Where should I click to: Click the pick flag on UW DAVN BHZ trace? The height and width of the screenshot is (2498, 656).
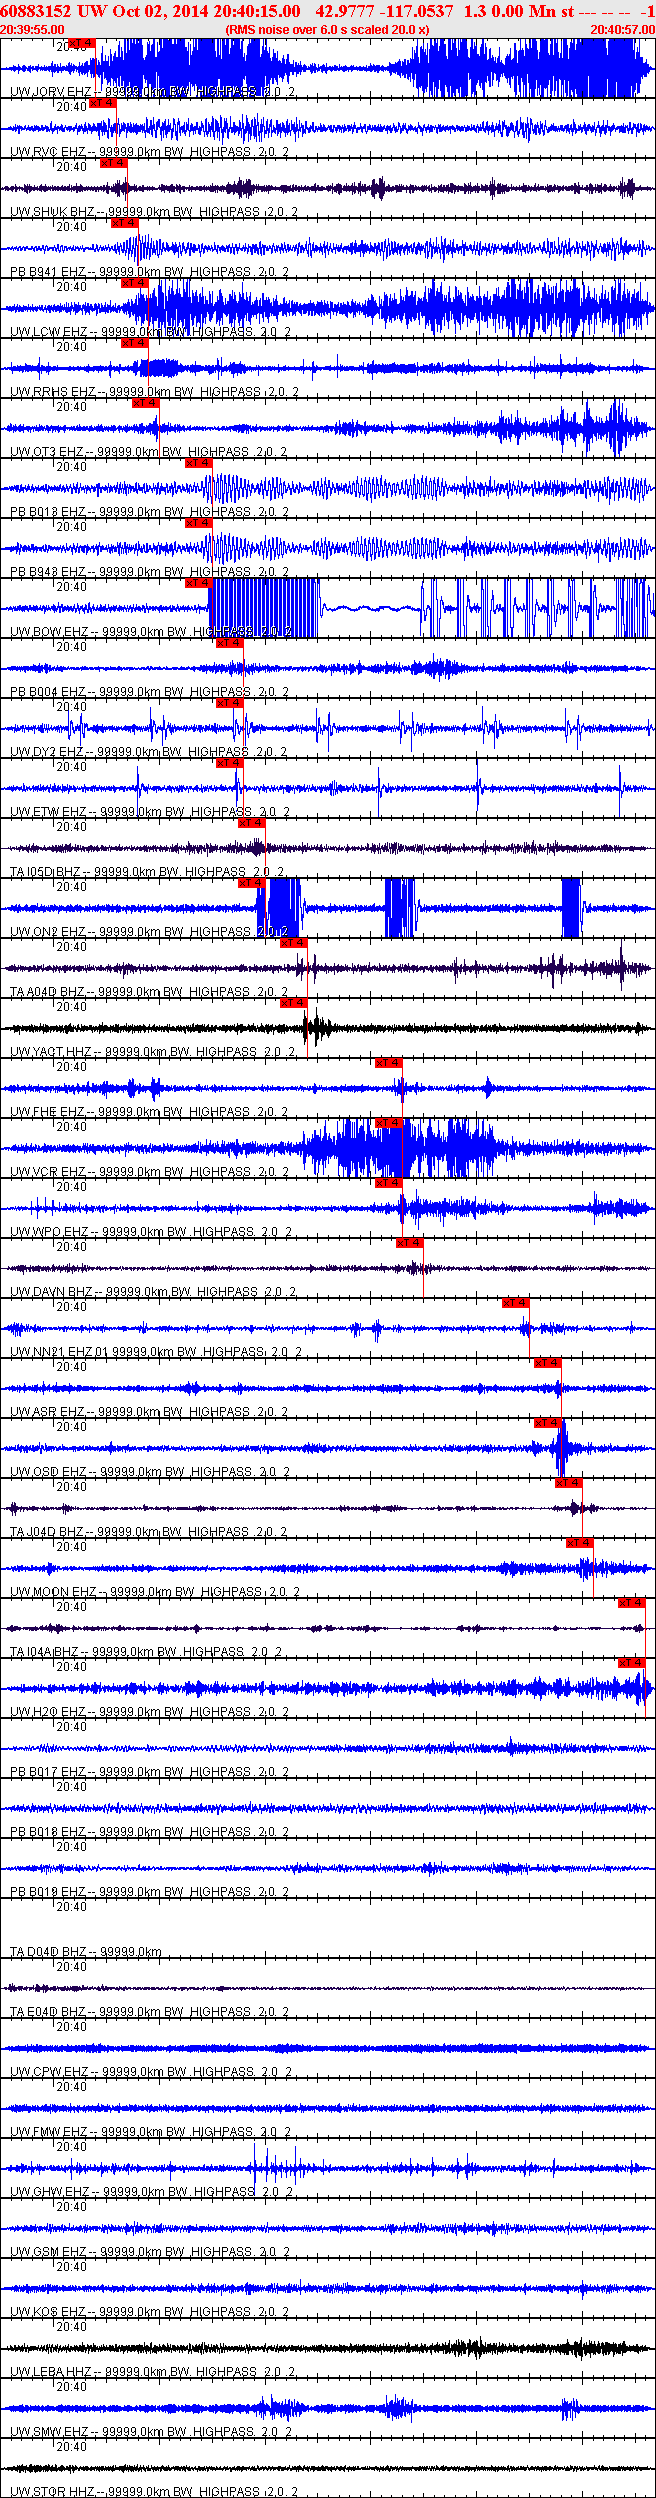coord(409,1243)
